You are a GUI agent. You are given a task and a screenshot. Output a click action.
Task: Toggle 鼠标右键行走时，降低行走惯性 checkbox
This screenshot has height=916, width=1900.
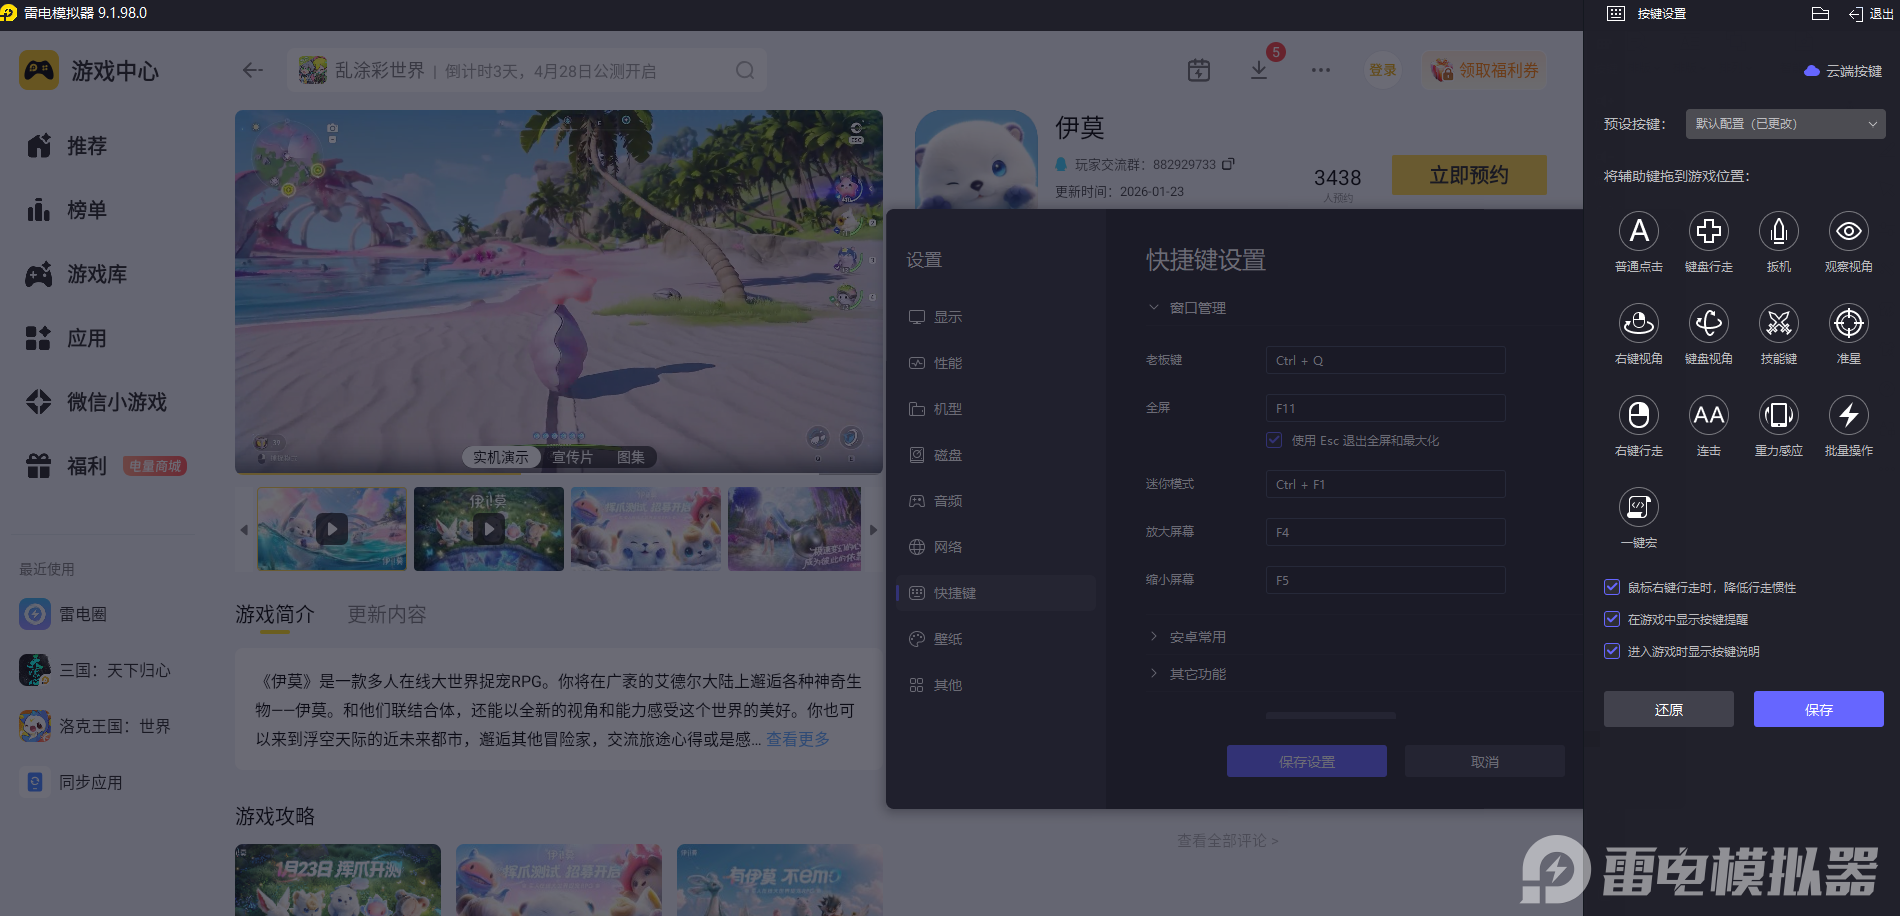[x=1612, y=587]
